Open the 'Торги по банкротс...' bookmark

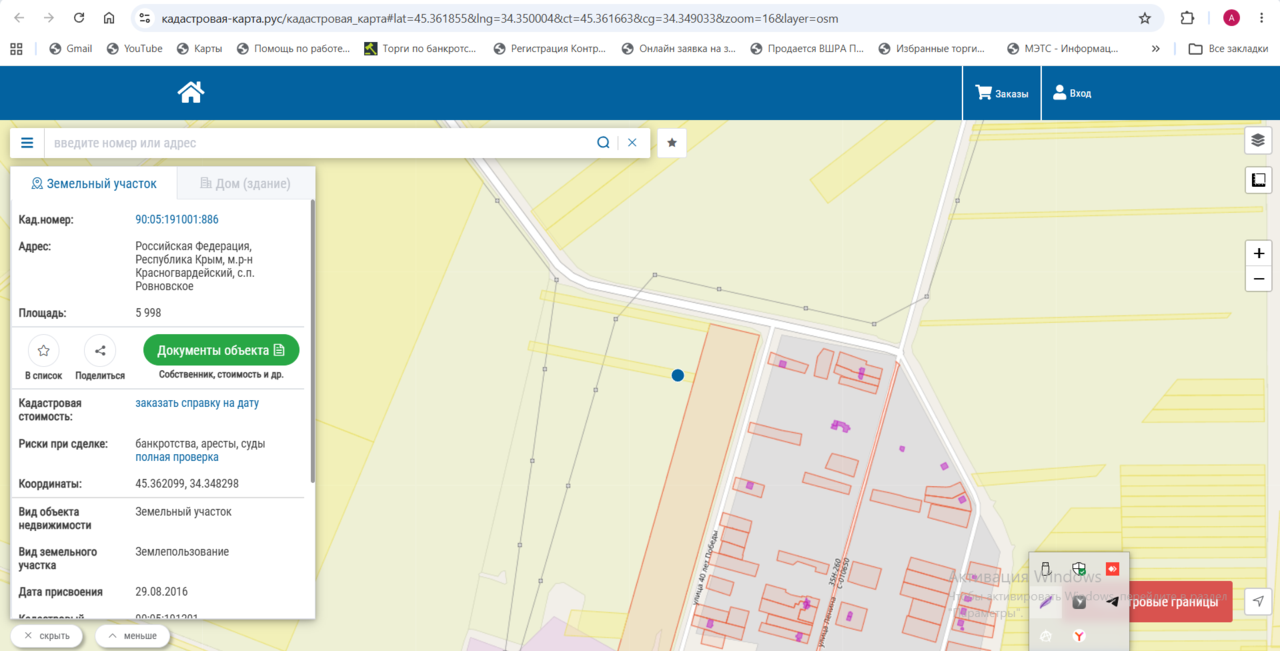coord(420,48)
